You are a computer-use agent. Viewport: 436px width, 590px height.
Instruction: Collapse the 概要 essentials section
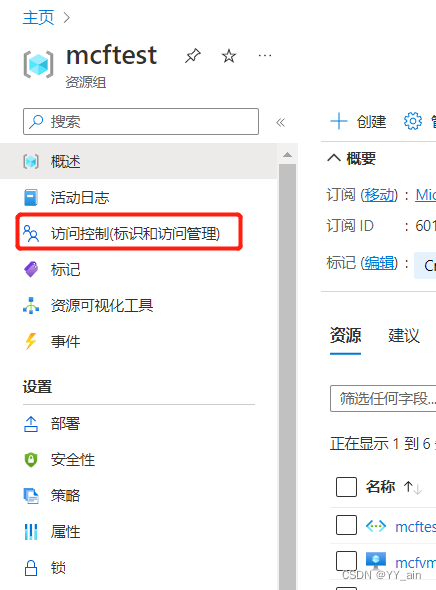pyautogui.click(x=334, y=158)
